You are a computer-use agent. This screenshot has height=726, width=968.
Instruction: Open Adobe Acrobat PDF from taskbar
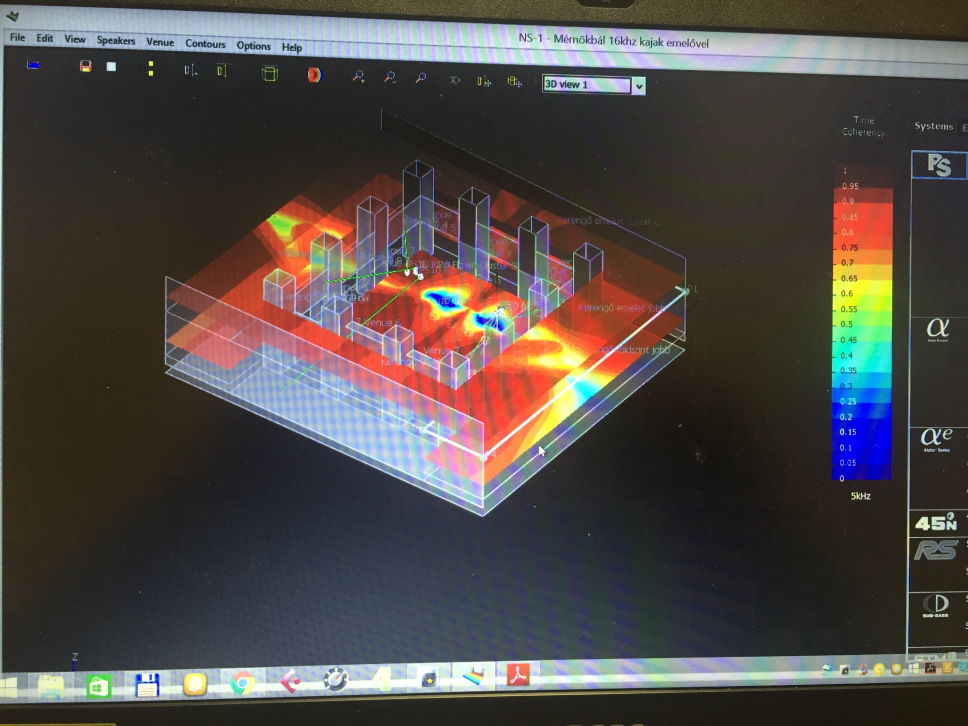coord(519,677)
